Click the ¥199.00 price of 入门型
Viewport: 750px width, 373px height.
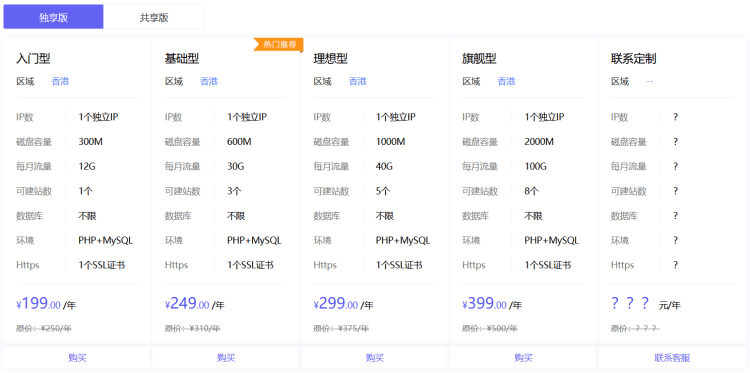(38, 304)
